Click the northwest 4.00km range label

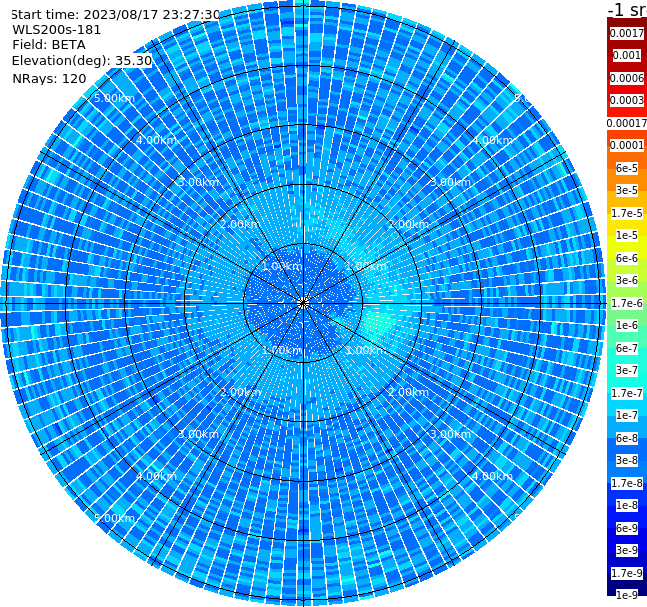(156, 140)
